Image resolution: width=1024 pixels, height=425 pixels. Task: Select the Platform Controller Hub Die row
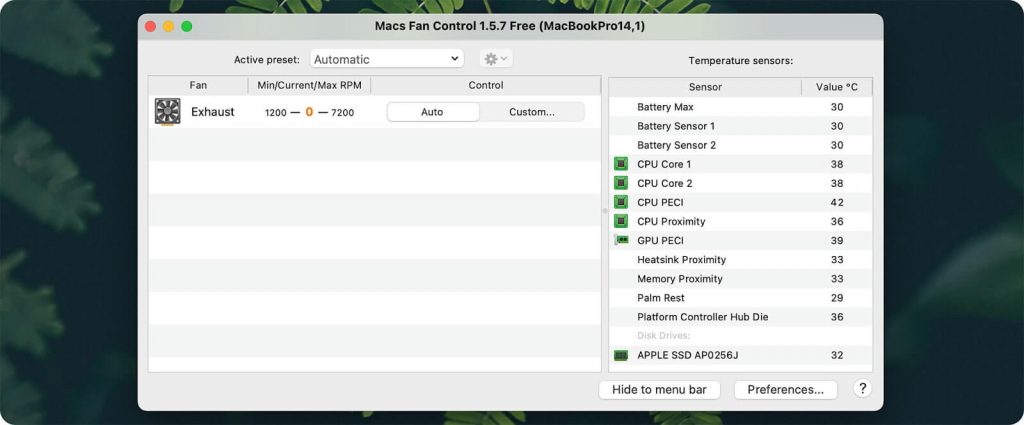click(x=741, y=317)
